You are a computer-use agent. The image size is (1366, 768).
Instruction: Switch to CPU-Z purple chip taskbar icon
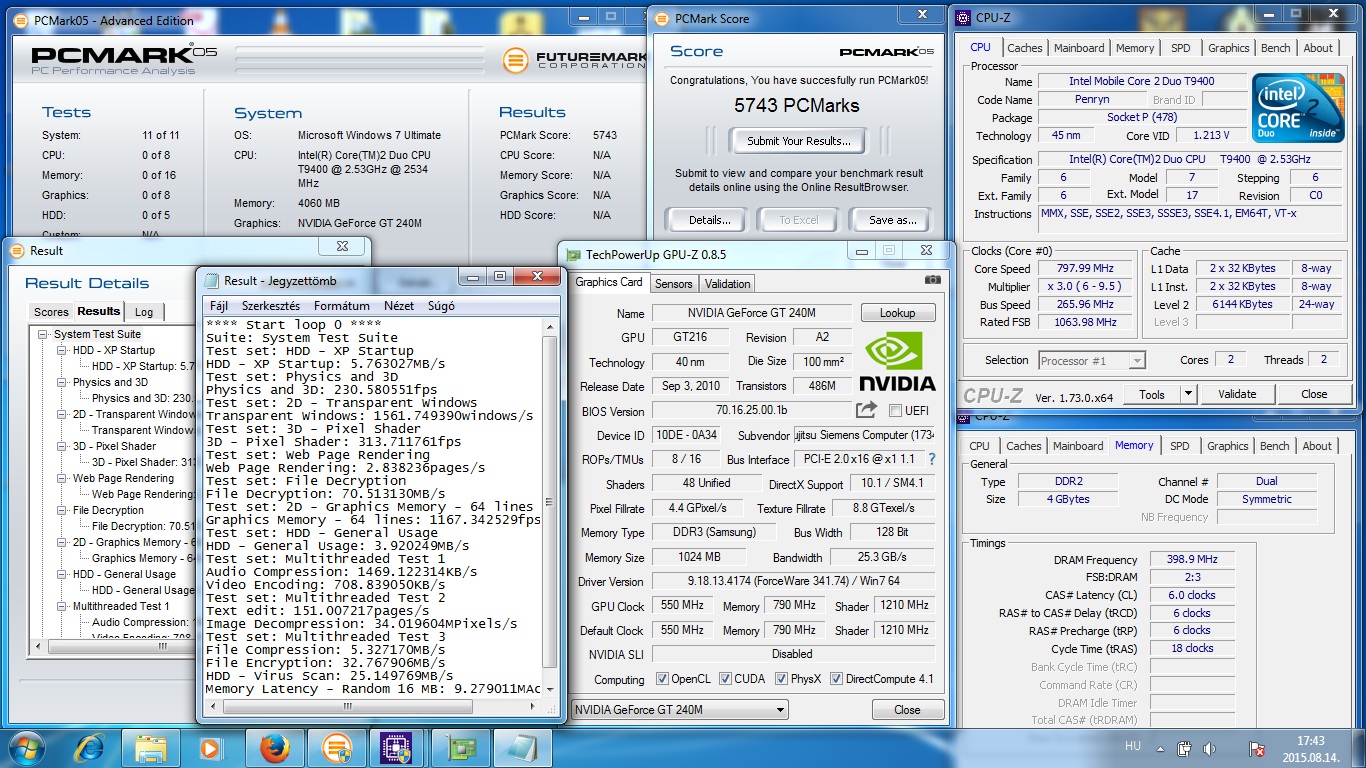click(398, 748)
